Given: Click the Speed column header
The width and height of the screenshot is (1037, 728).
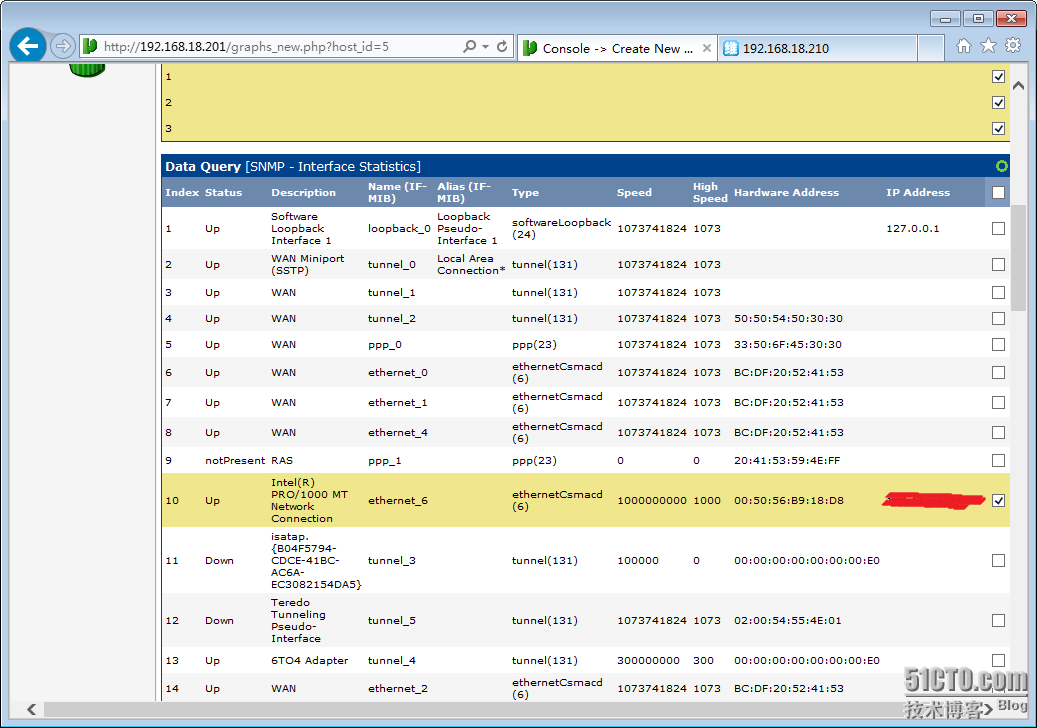Looking at the screenshot, I should tap(634, 192).
